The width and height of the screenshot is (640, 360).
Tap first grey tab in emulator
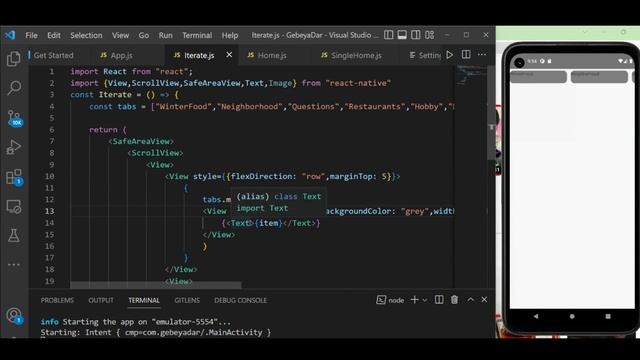point(538,76)
